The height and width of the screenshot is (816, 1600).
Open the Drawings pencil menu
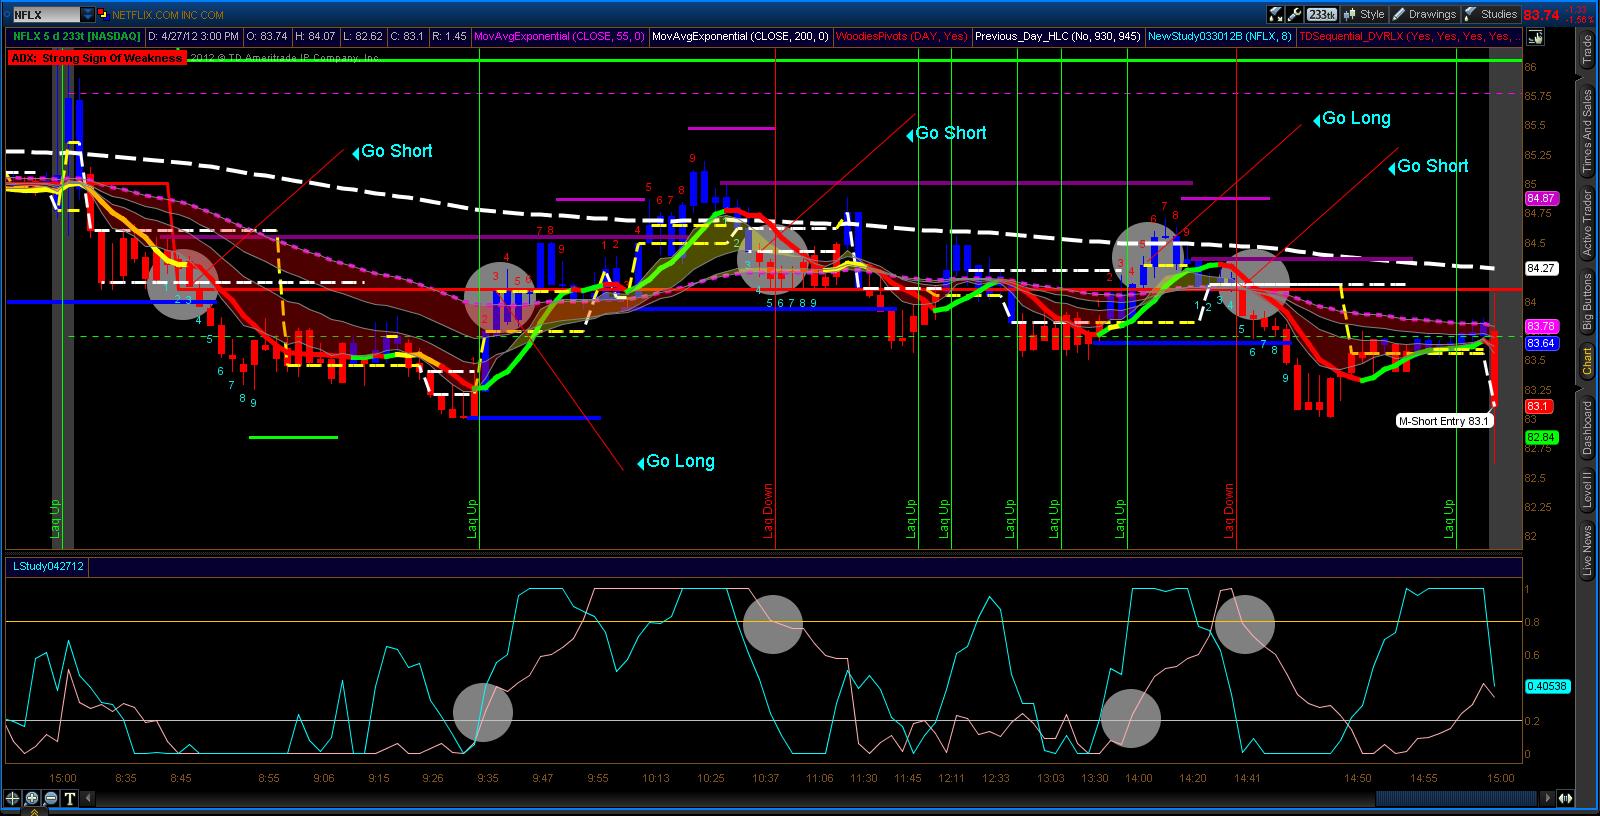(1425, 14)
